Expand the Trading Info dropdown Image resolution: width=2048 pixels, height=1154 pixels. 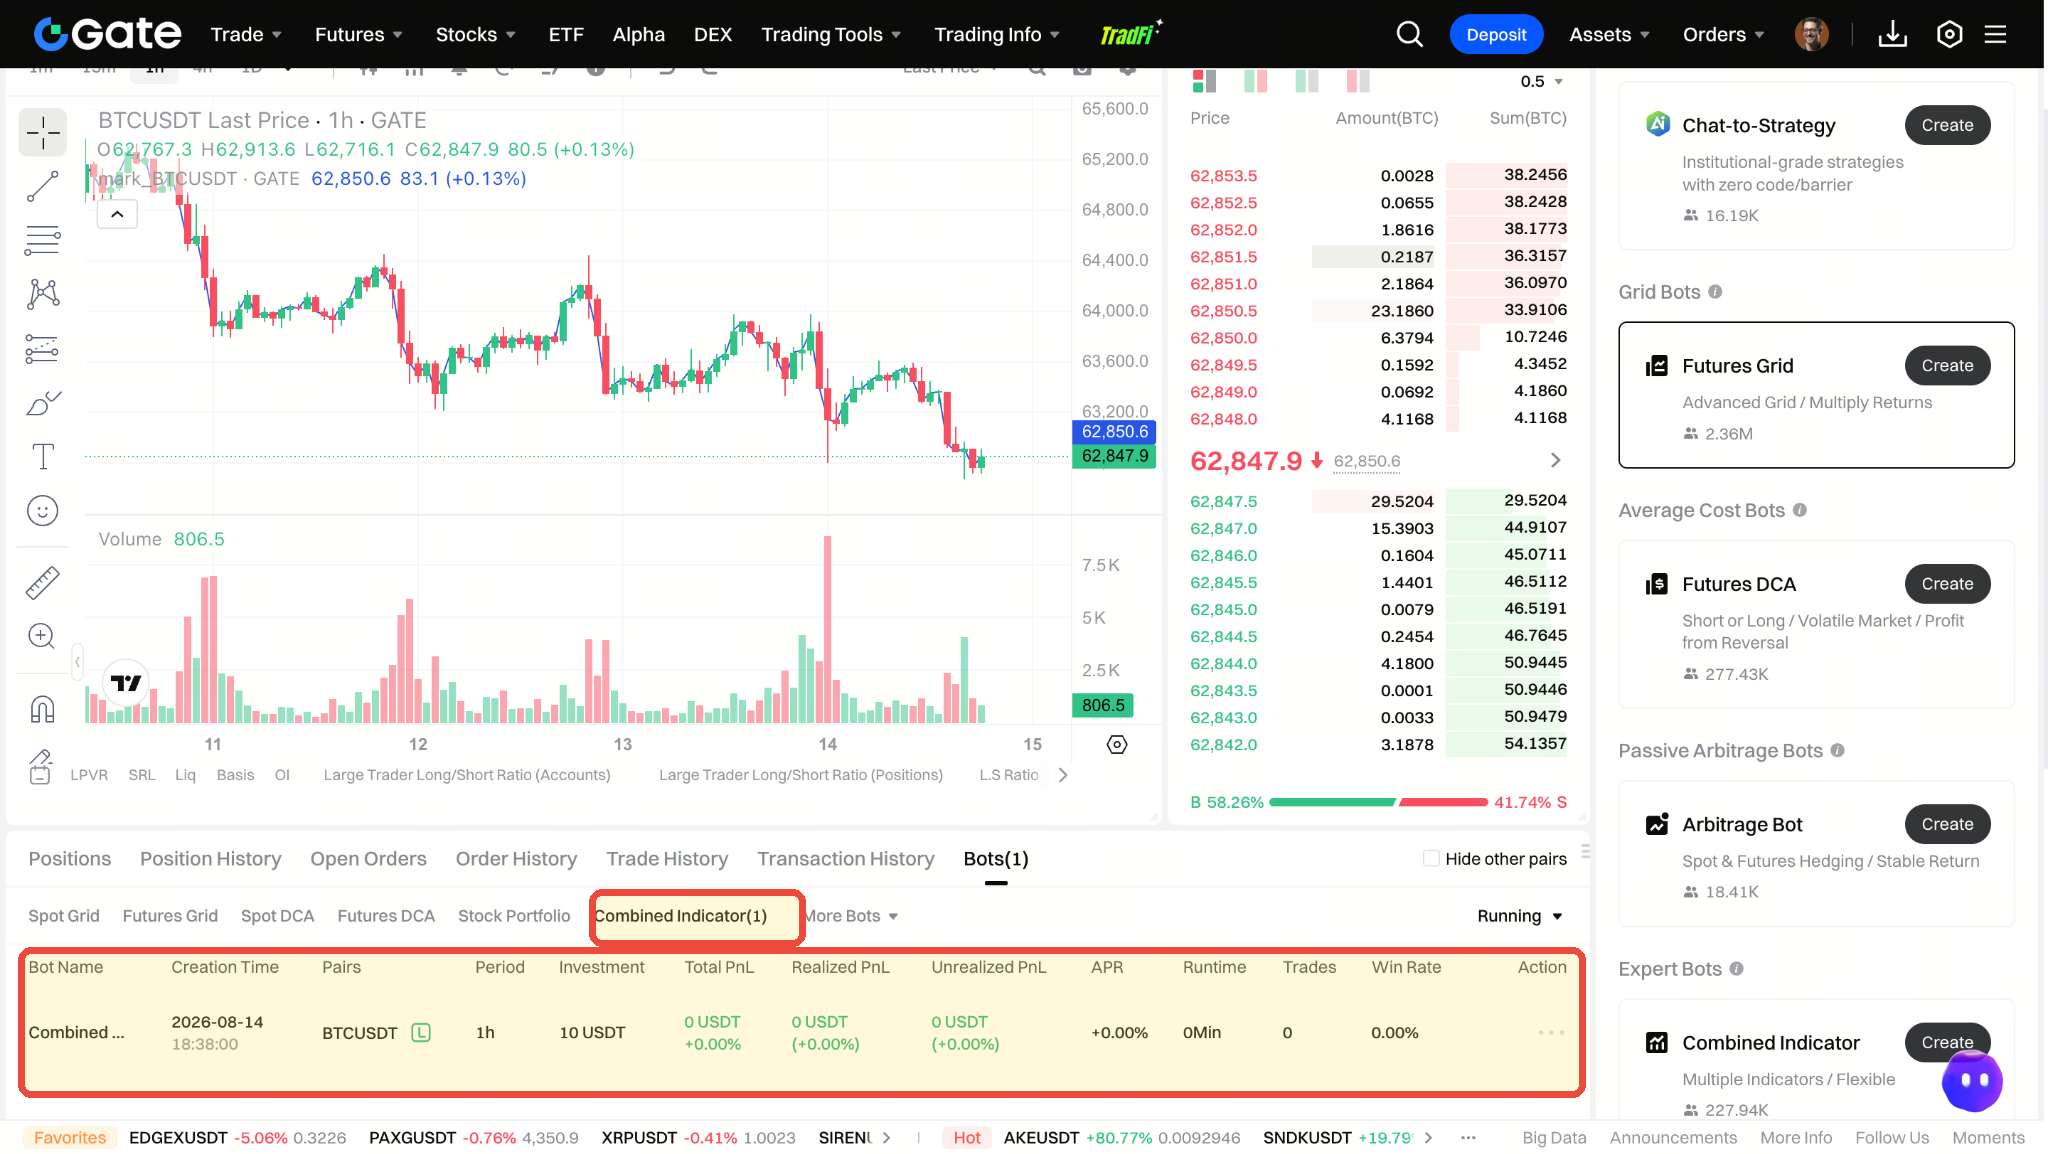[997, 34]
